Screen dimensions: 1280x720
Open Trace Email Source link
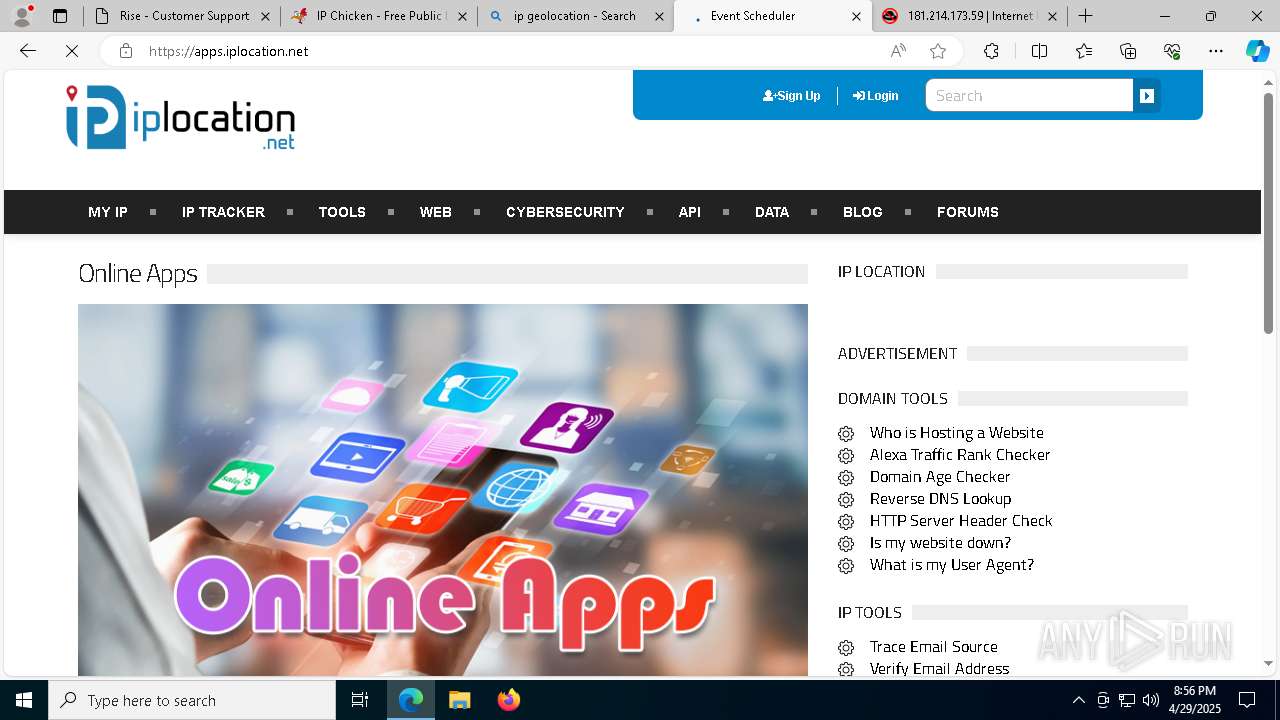click(x=934, y=647)
